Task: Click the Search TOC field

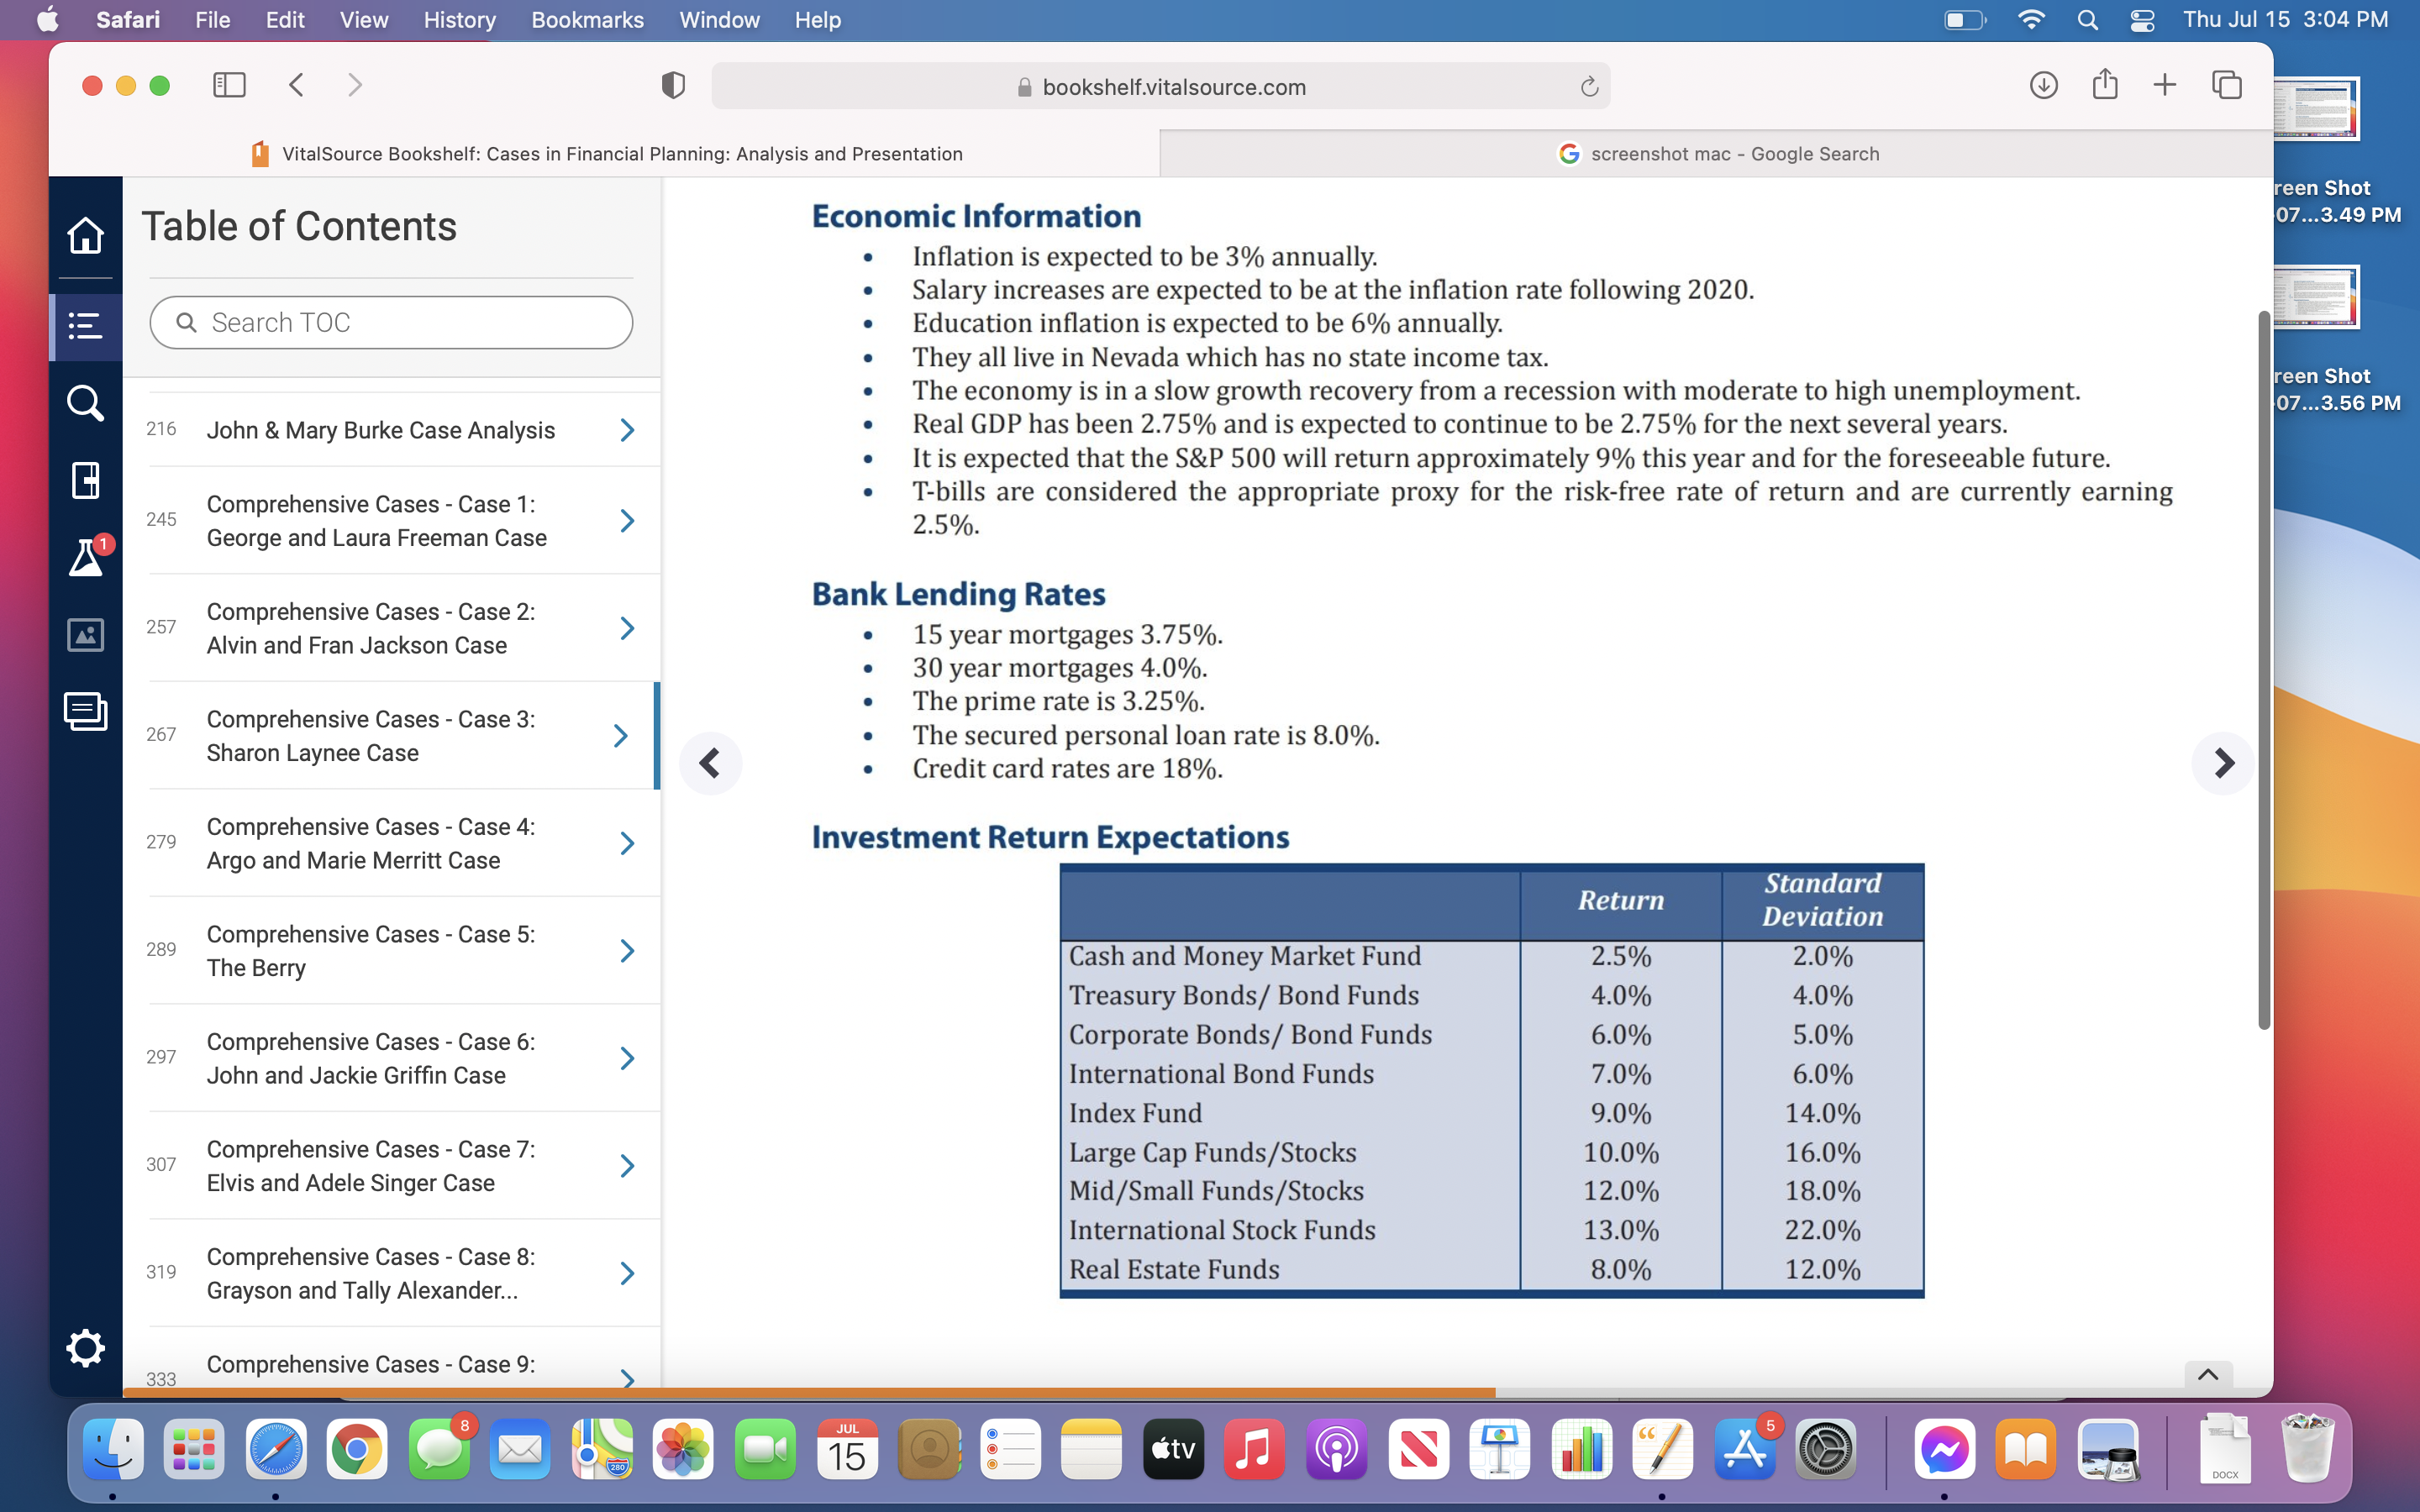Action: (x=391, y=322)
